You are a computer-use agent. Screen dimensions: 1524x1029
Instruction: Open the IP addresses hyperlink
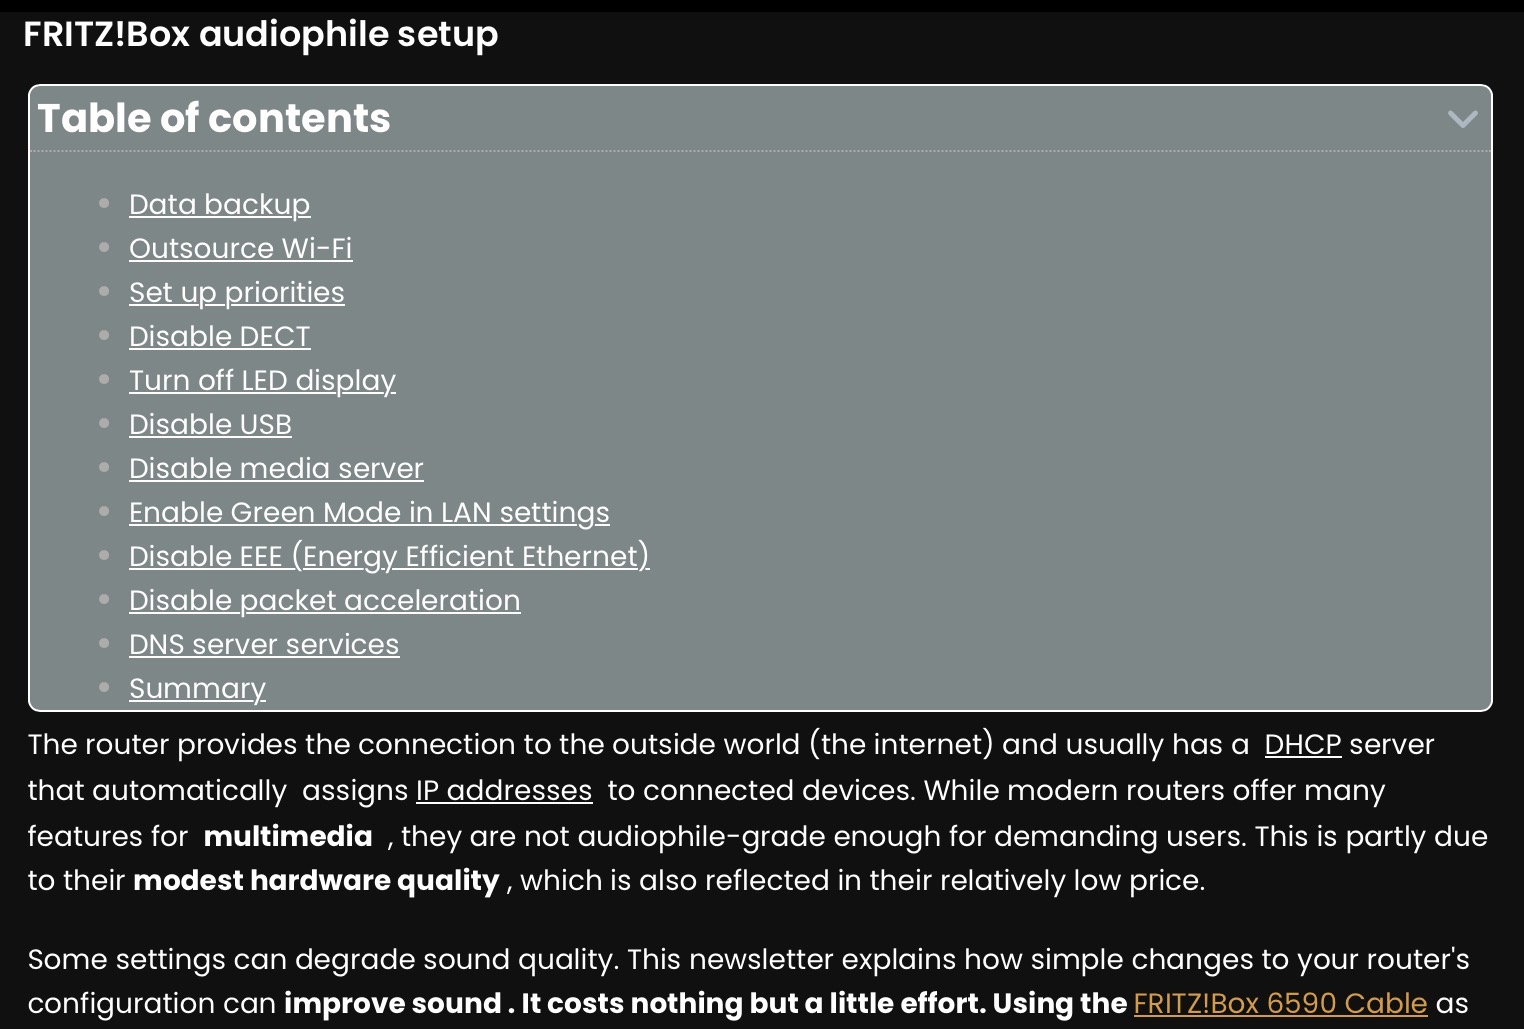click(x=504, y=790)
